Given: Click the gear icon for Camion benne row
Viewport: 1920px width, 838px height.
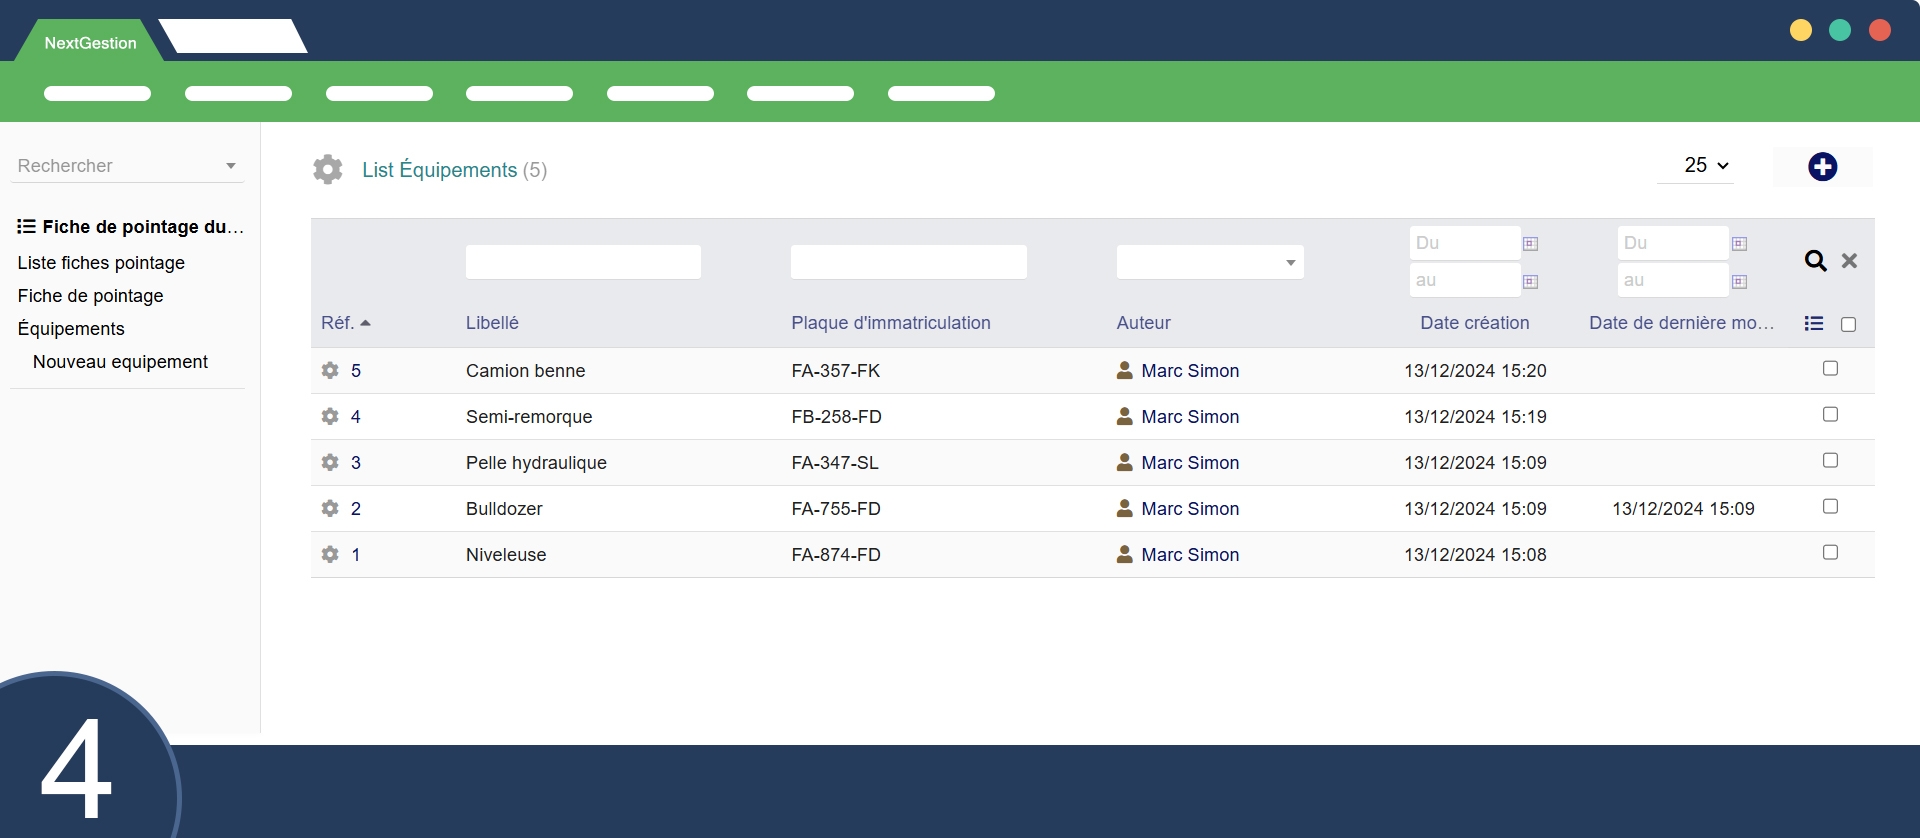Looking at the screenshot, I should tap(330, 371).
